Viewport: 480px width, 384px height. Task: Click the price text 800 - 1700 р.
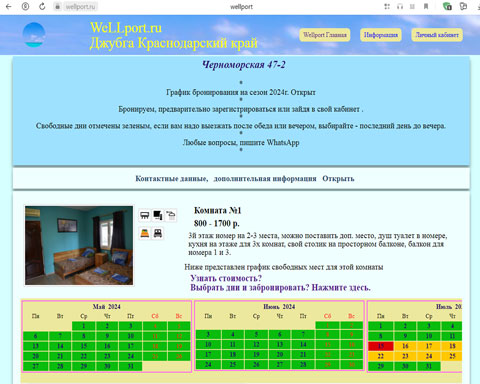217,223
